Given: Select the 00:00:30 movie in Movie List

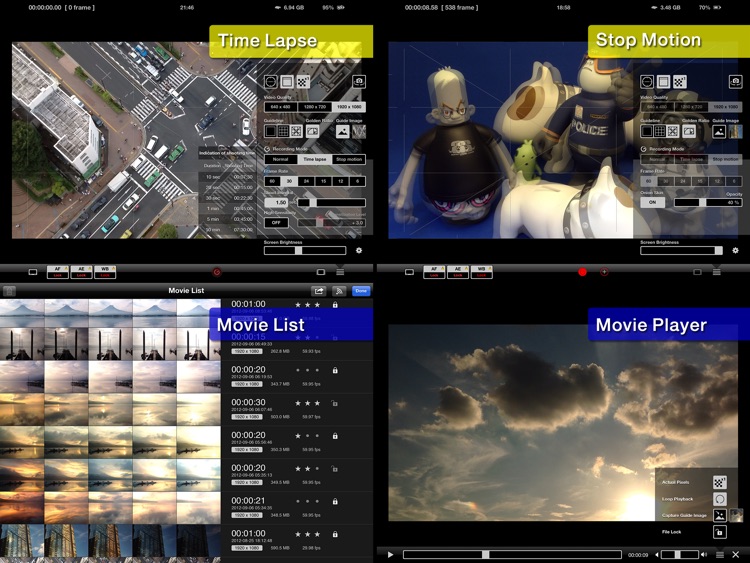Looking at the screenshot, I should (186, 409).
